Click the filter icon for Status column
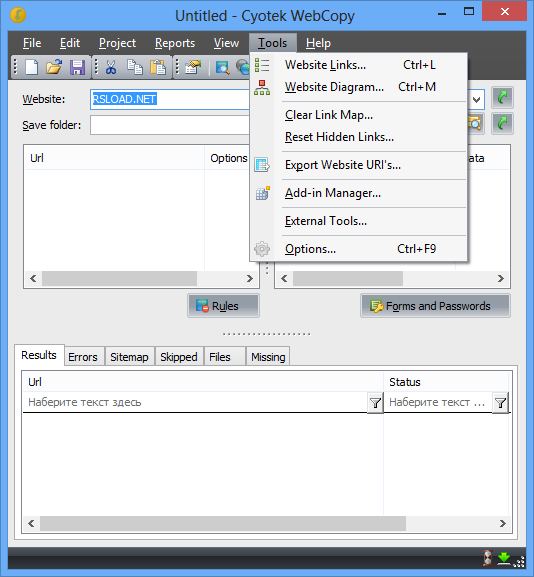The image size is (534, 577). pos(500,403)
